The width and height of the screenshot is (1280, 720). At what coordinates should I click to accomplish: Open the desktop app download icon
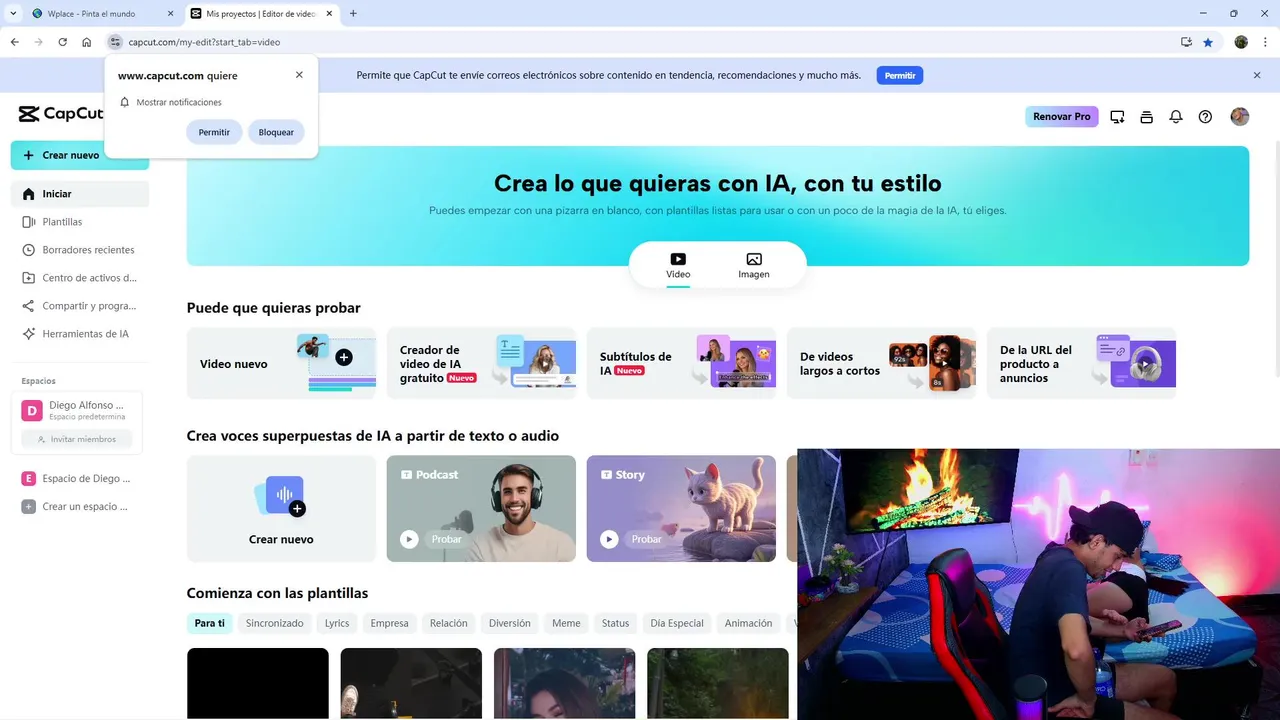pyautogui.click(x=1117, y=117)
